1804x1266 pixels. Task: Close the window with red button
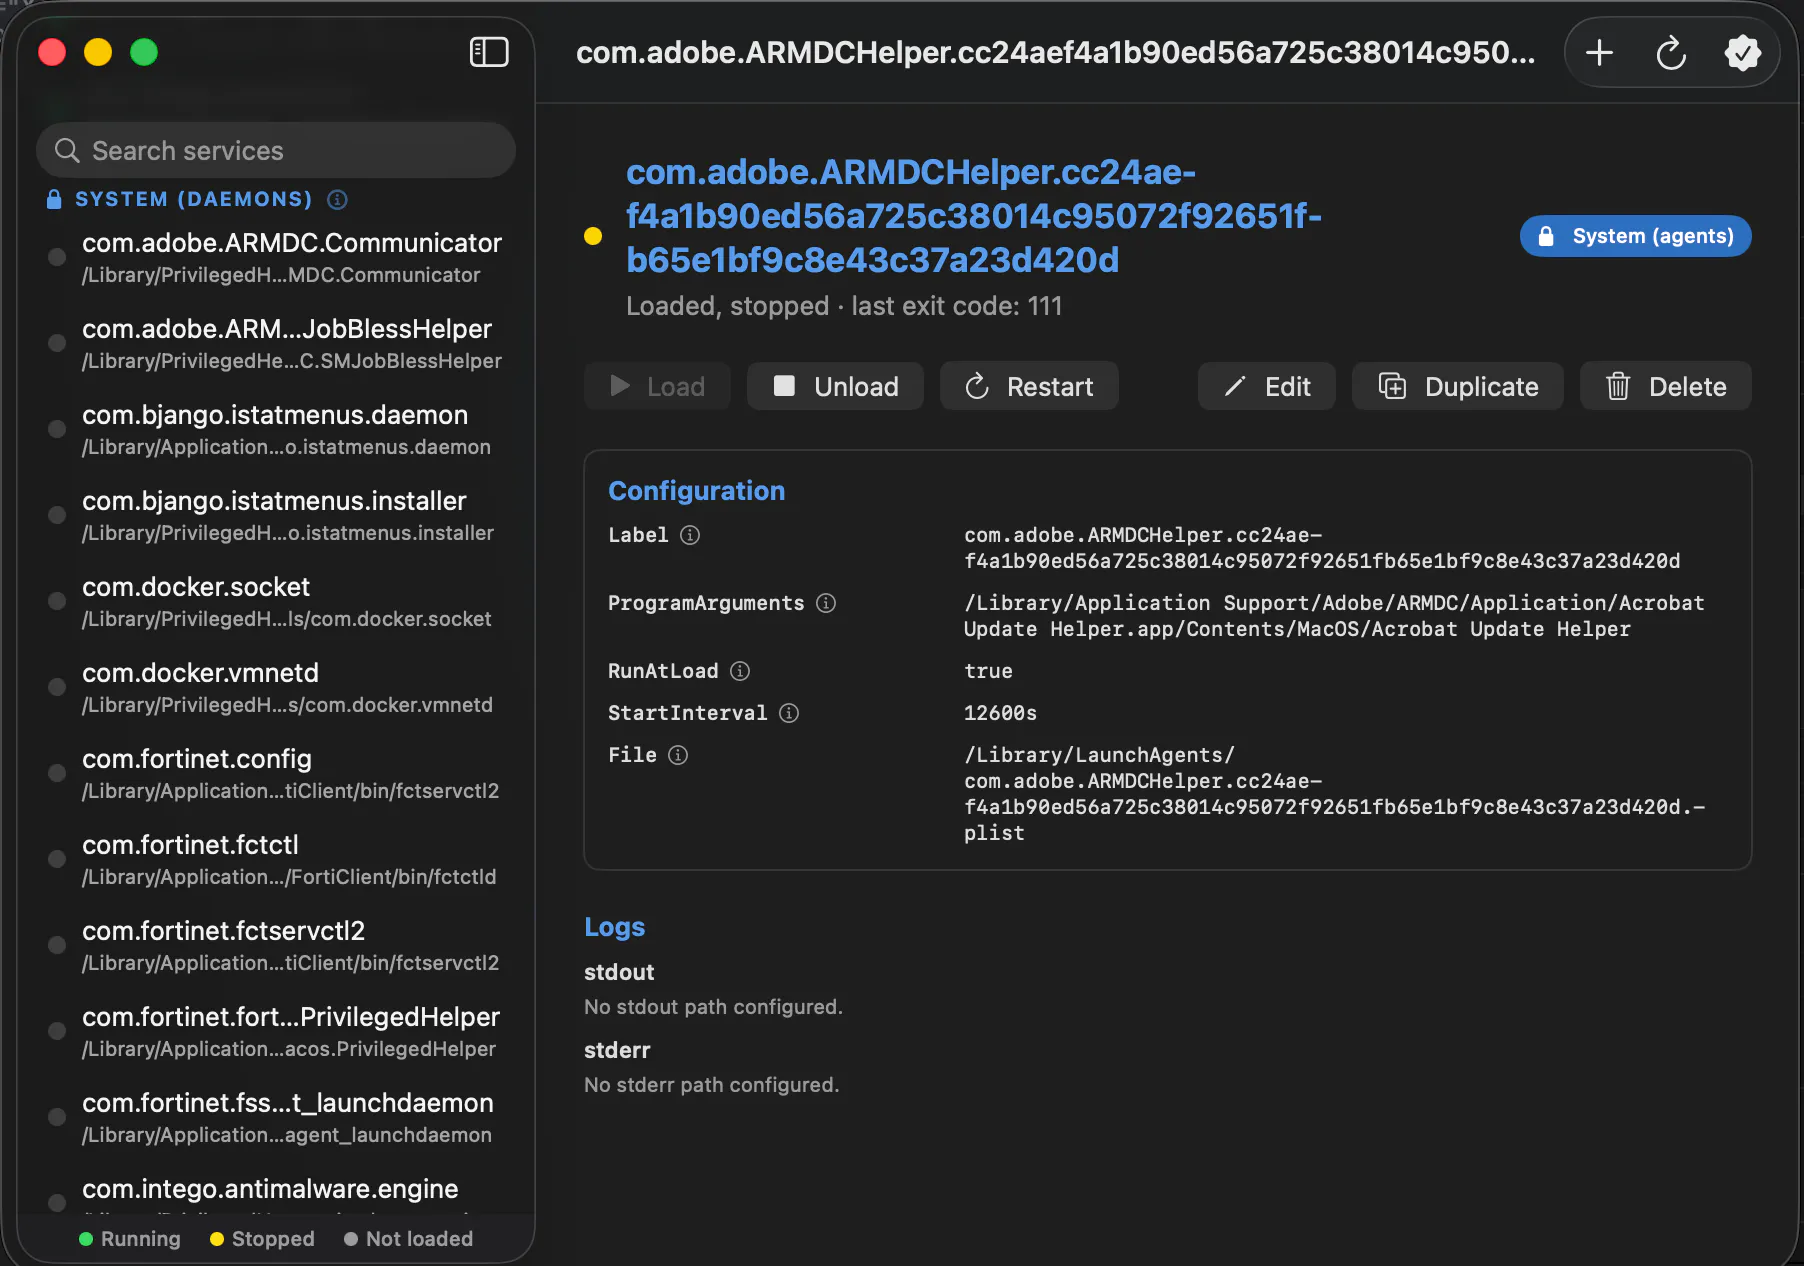pos(52,52)
